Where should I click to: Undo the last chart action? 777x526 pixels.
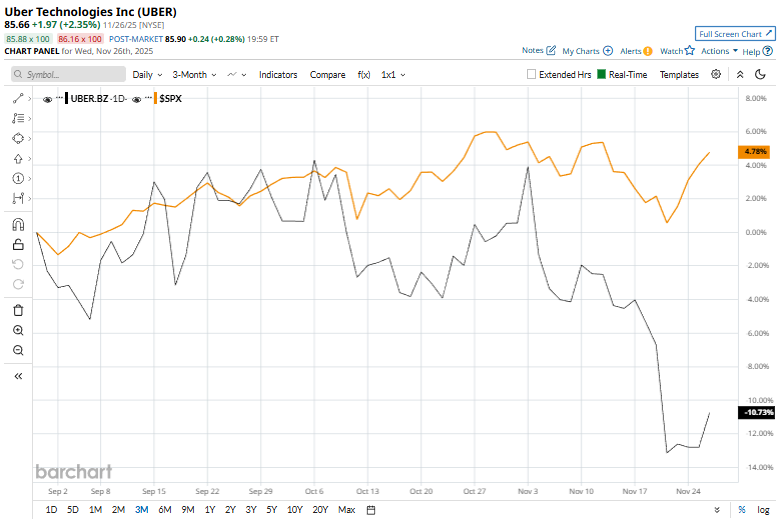click(18, 264)
